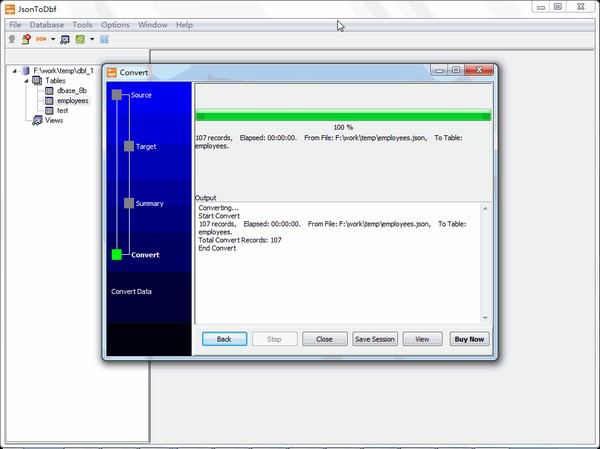Collapse the F:\work\temp\dbf_1 database node
The width and height of the screenshot is (600, 449).
click(12, 71)
